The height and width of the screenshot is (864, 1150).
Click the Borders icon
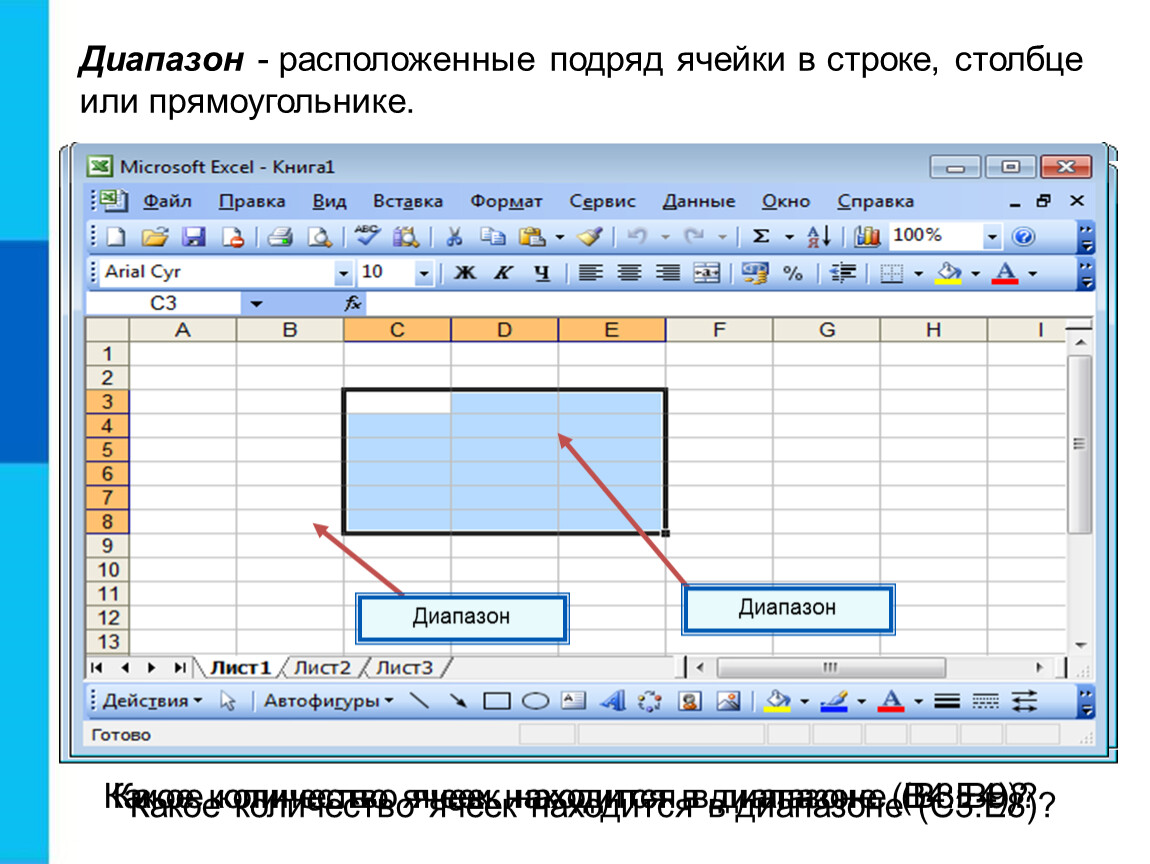pyautogui.click(x=891, y=274)
